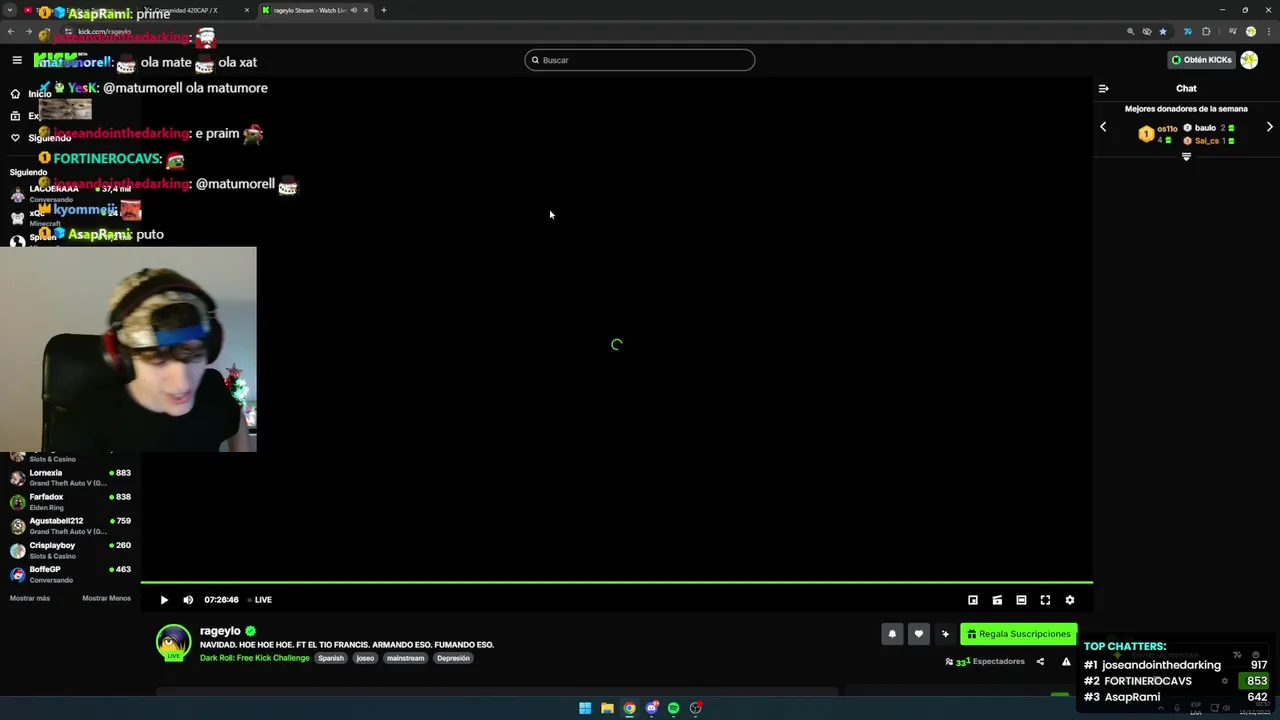Open Lornexia channel in sidebar
This screenshot has height=720, width=1280.
[70, 478]
